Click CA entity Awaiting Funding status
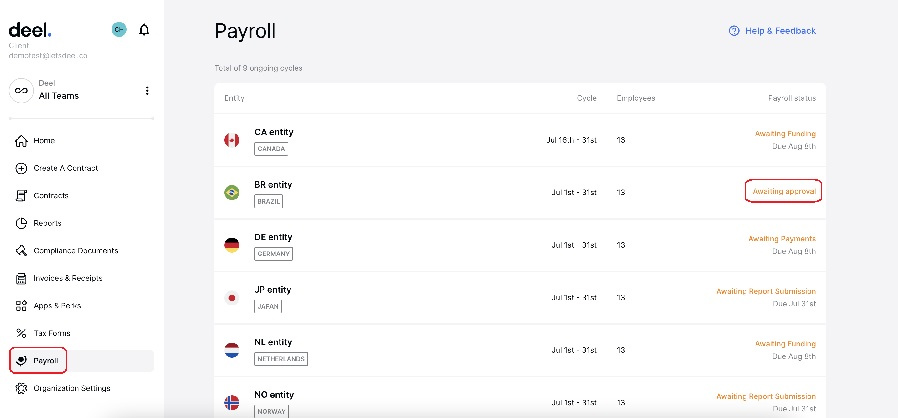The width and height of the screenshot is (898, 418). click(x=785, y=134)
